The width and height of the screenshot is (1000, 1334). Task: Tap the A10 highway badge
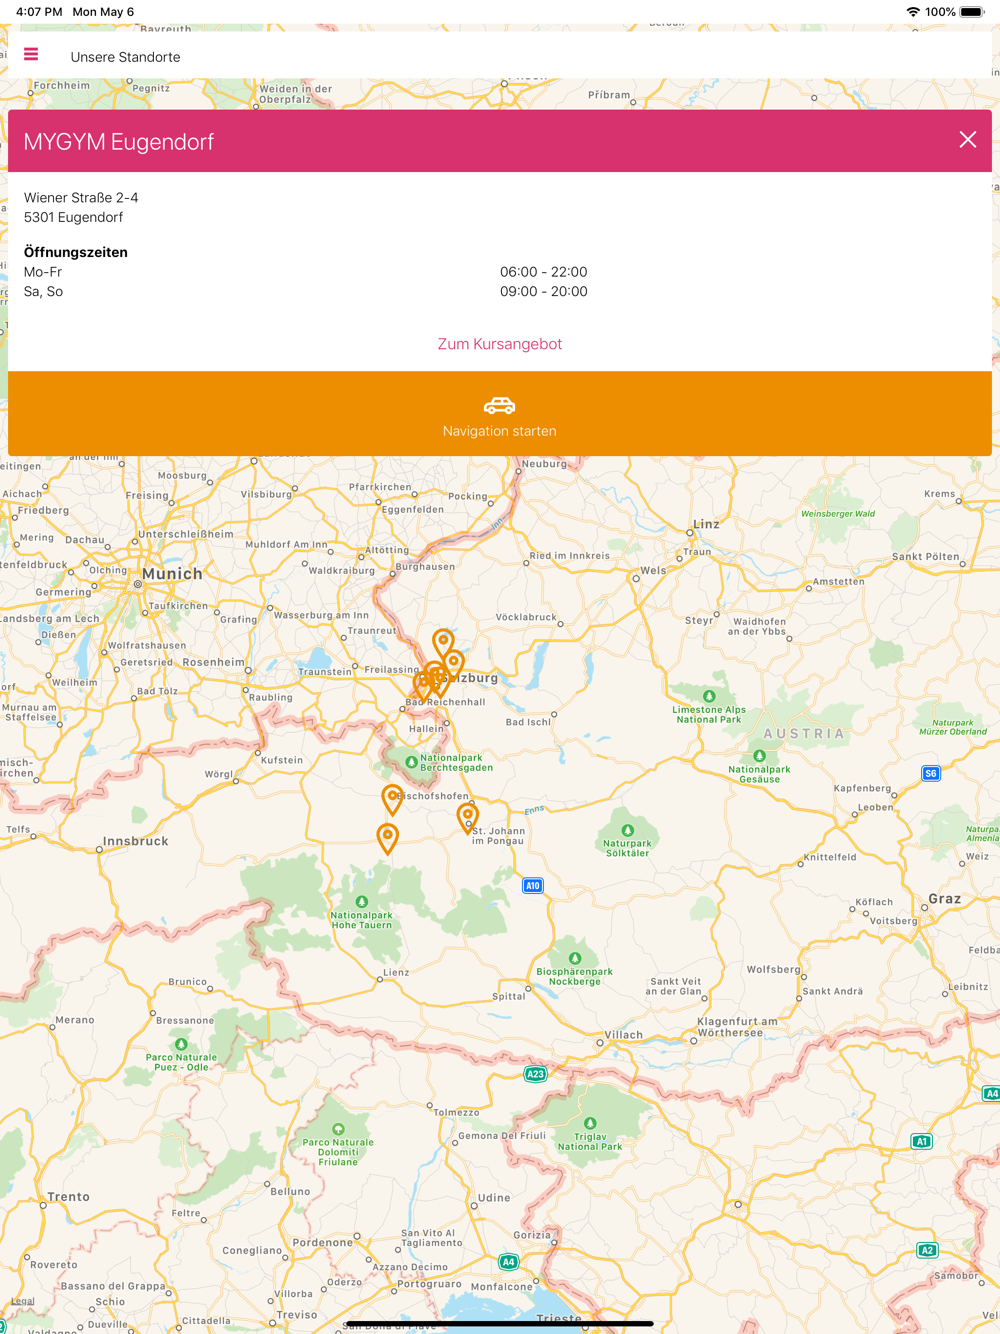[x=533, y=885]
